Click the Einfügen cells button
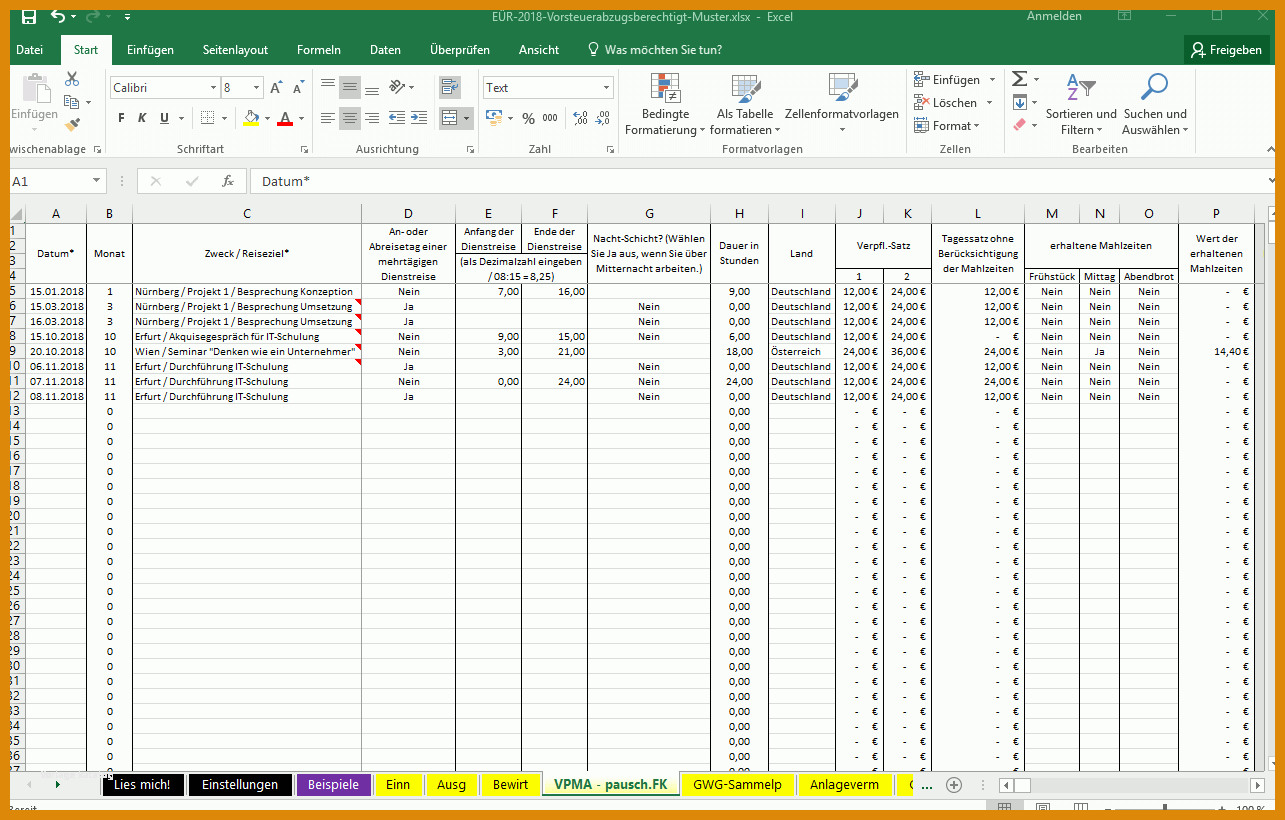 pyautogui.click(x=947, y=80)
